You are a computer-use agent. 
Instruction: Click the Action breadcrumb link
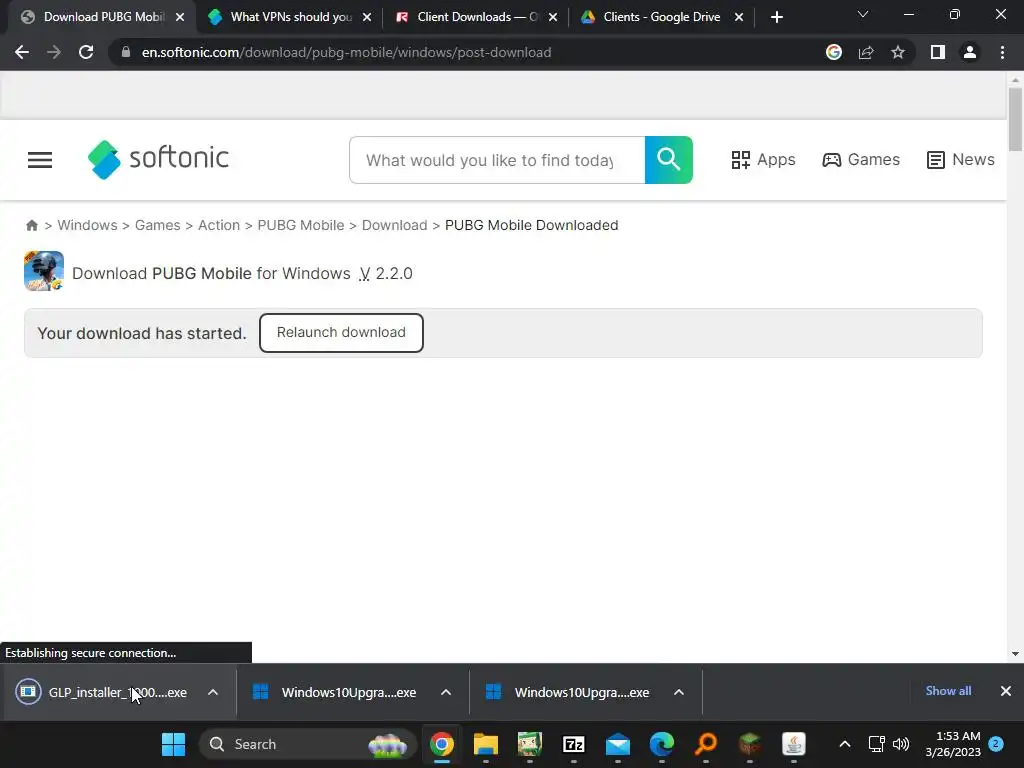pos(219,225)
